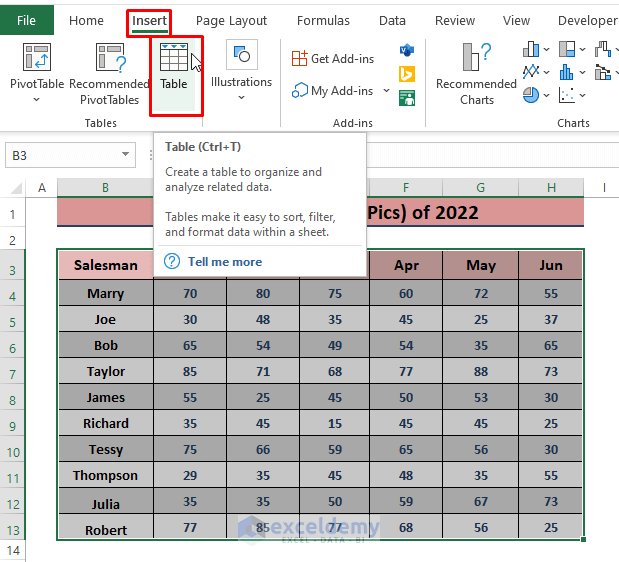
Task: Insert a combo chart
Action: pyautogui.click(x=603, y=72)
